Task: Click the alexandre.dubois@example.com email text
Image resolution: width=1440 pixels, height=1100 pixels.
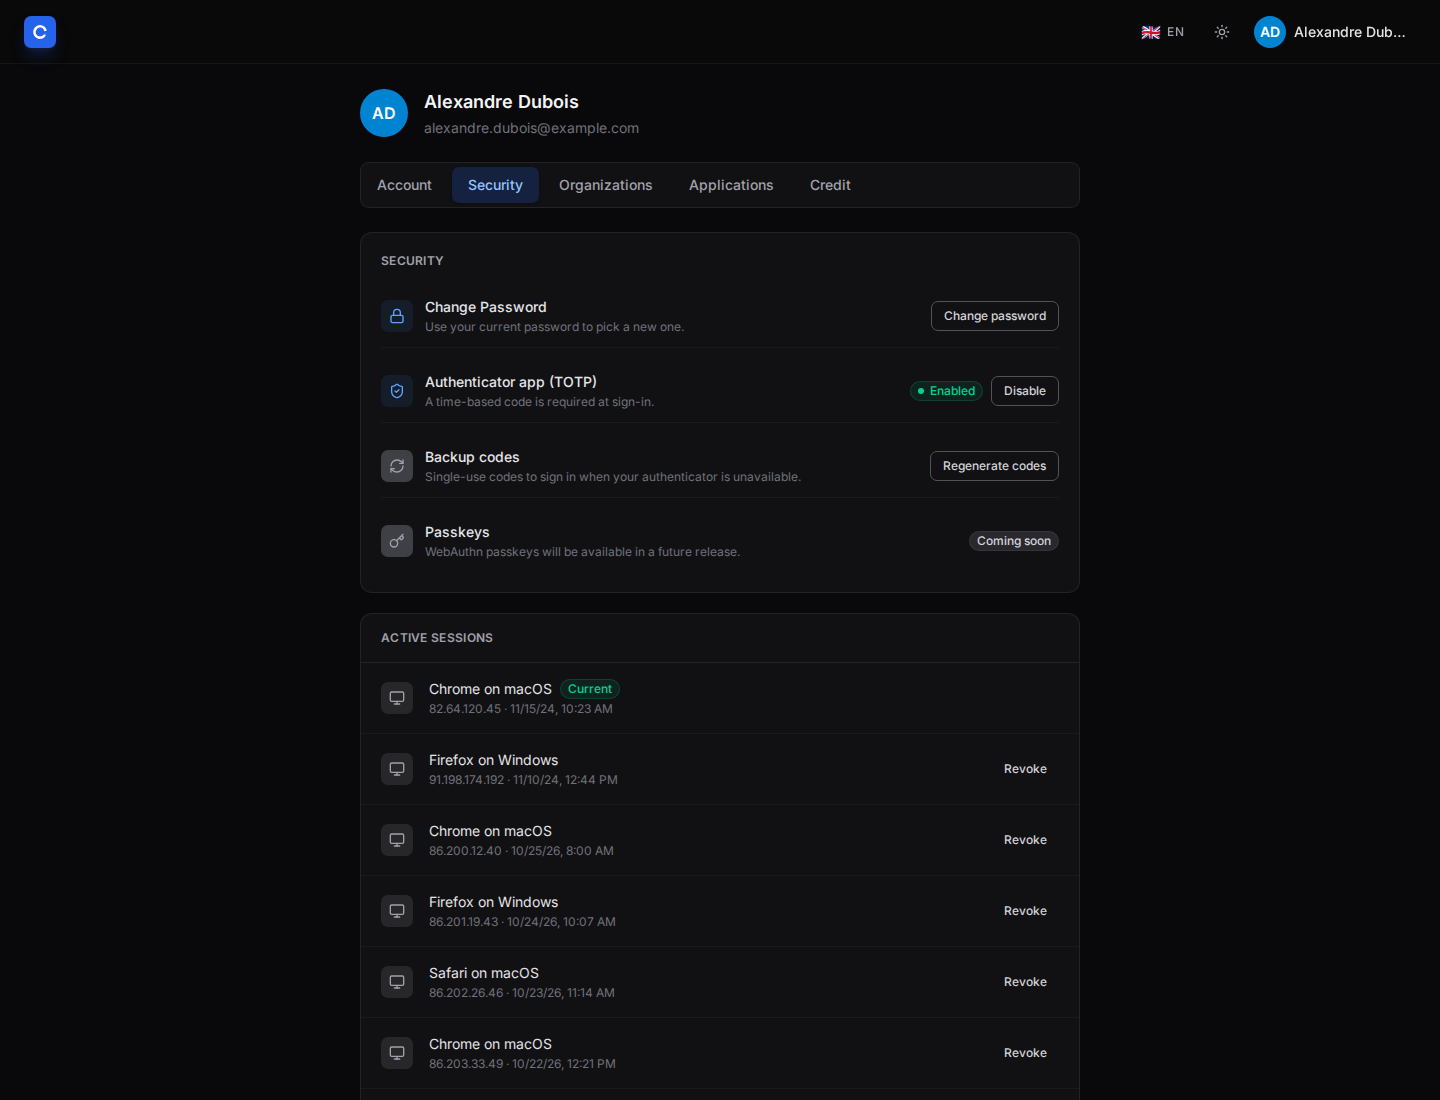Action: [531, 128]
